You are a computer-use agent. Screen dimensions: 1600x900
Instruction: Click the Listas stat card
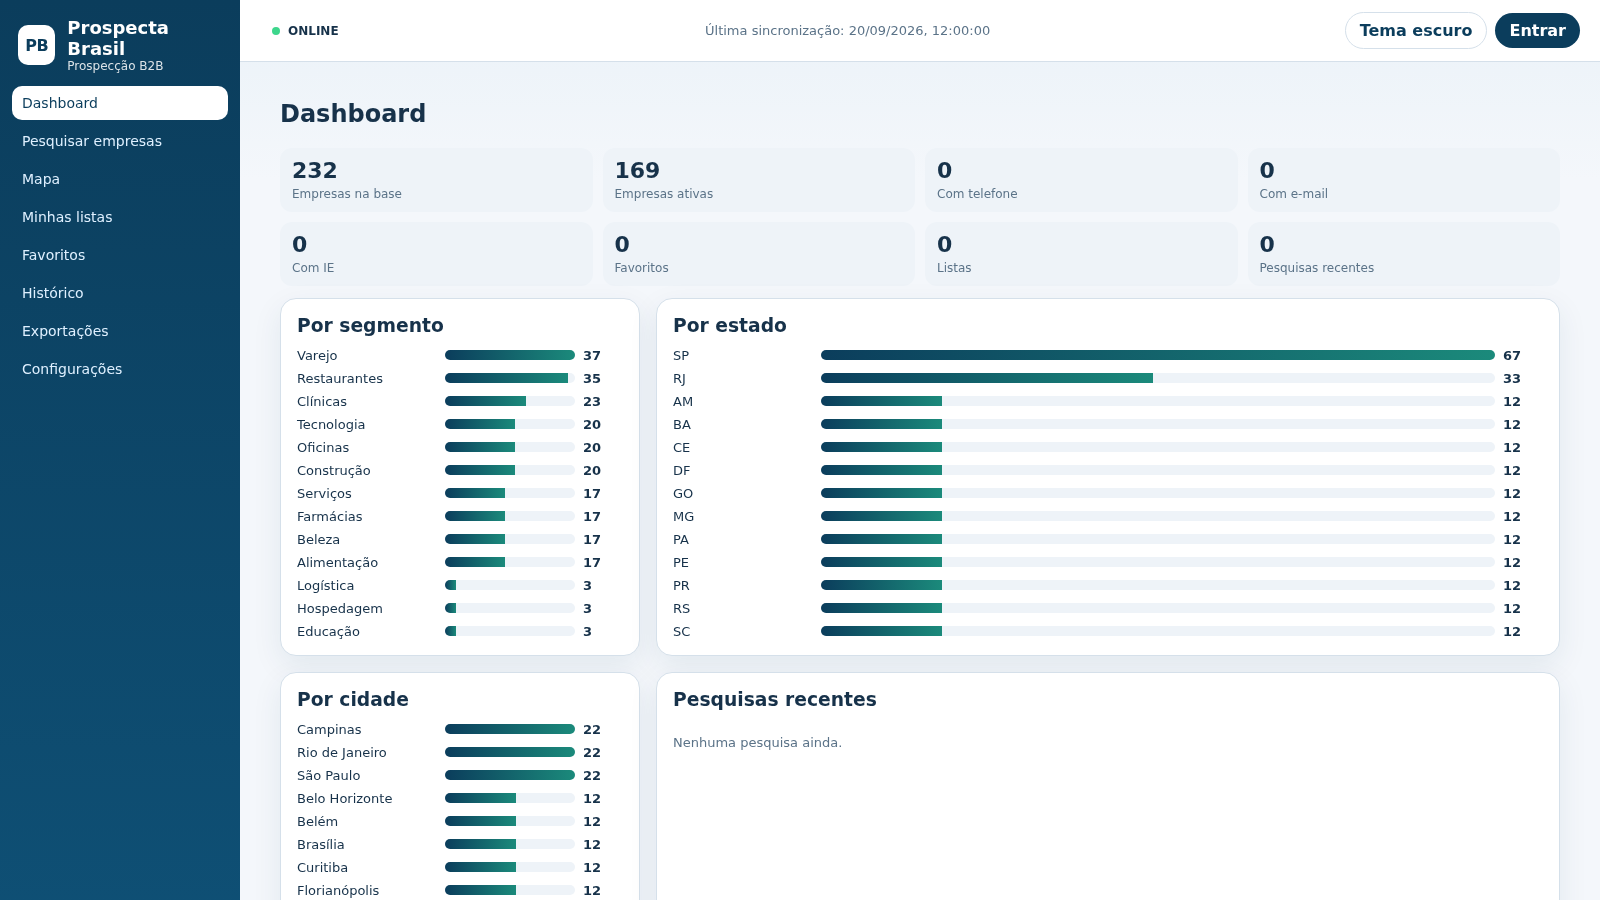[x=1081, y=254]
